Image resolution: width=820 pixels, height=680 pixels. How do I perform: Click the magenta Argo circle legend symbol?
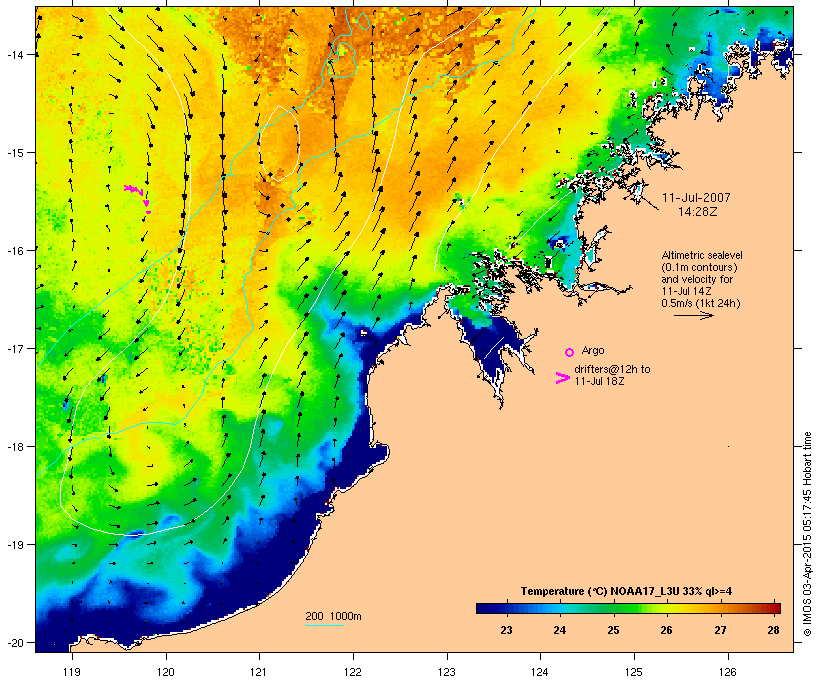click(x=570, y=352)
